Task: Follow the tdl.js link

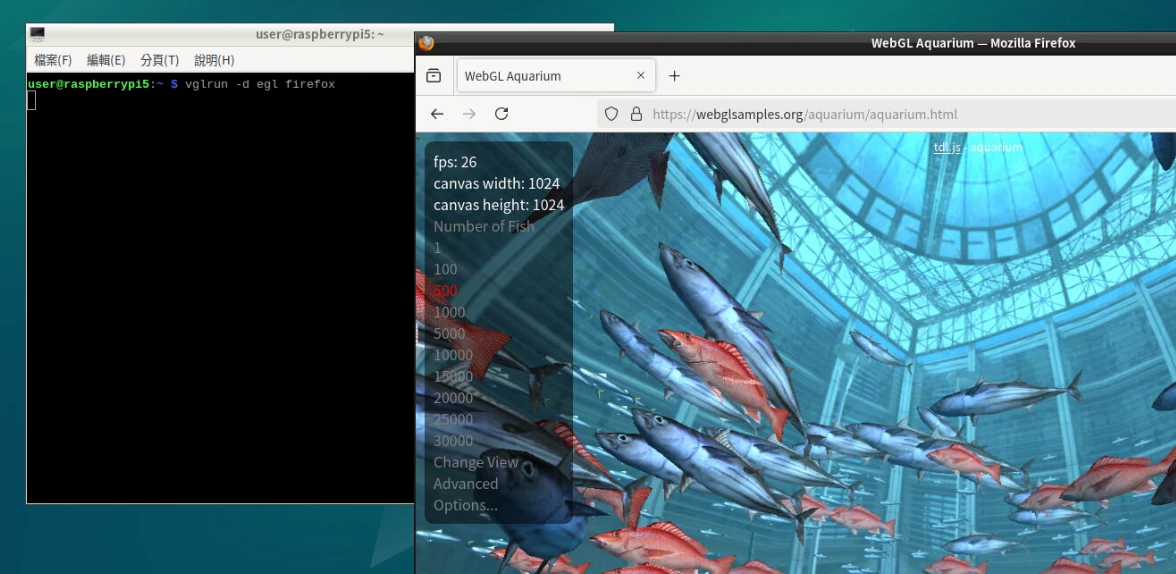Action: [x=946, y=147]
